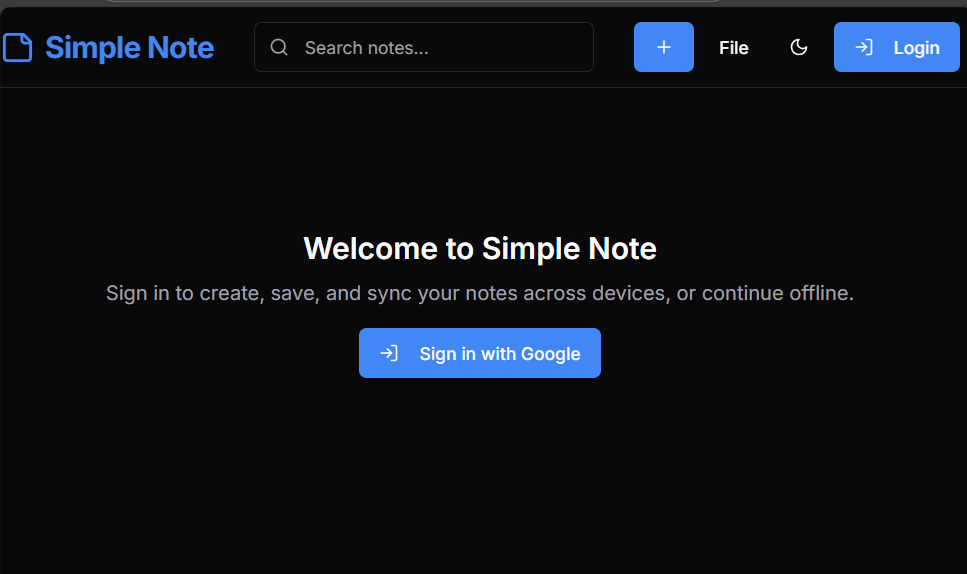The image size is (967, 574).
Task: Click the sign-in description text below heading
Action: (480, 293)
